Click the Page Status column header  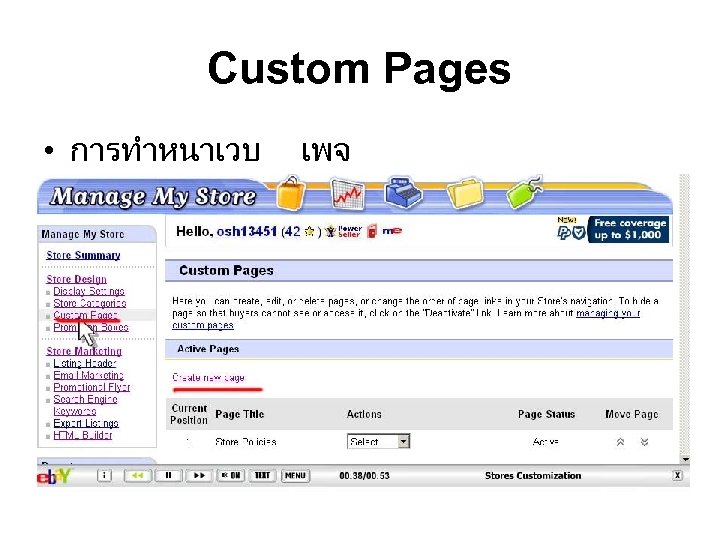click(546, 414)
